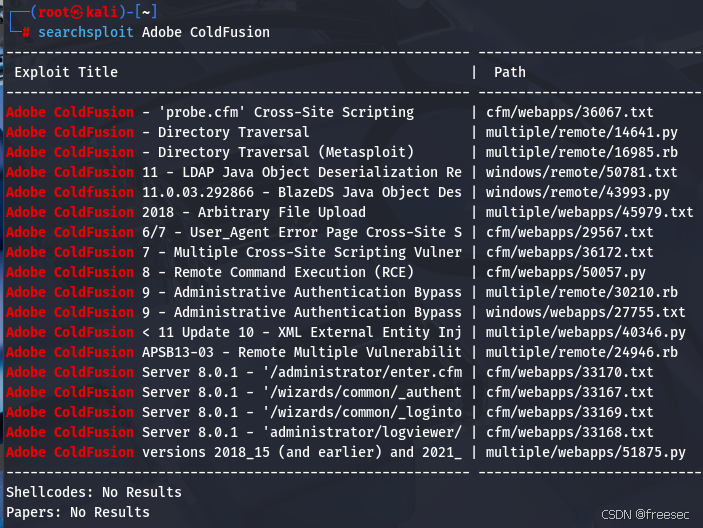Click the 'Path' column header
Screen dimensions: 703x528
click(510, 72)
